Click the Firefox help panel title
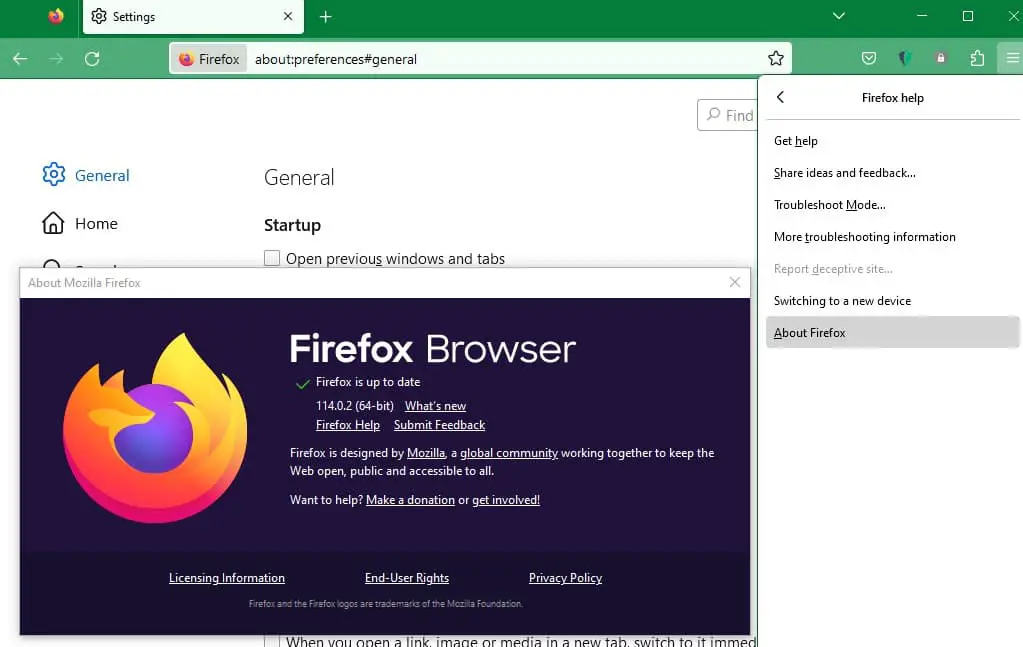Viewport: 1023px width, 647px height. pyautogui.click(x=893, y=98)
